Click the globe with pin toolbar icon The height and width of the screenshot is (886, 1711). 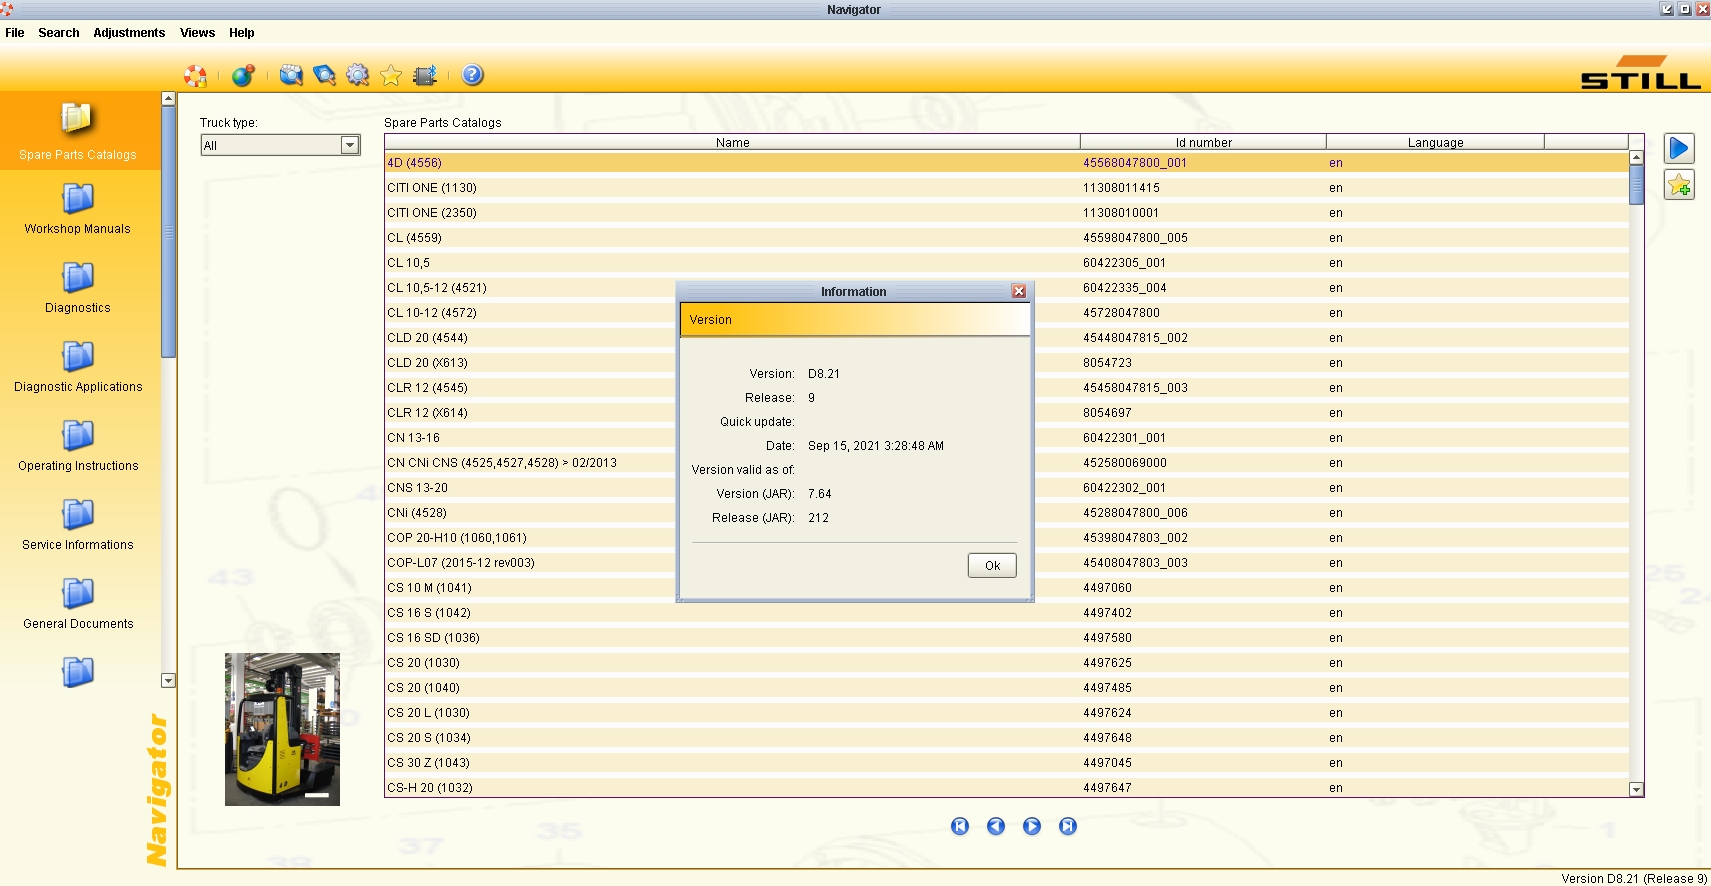click(243, 76)
